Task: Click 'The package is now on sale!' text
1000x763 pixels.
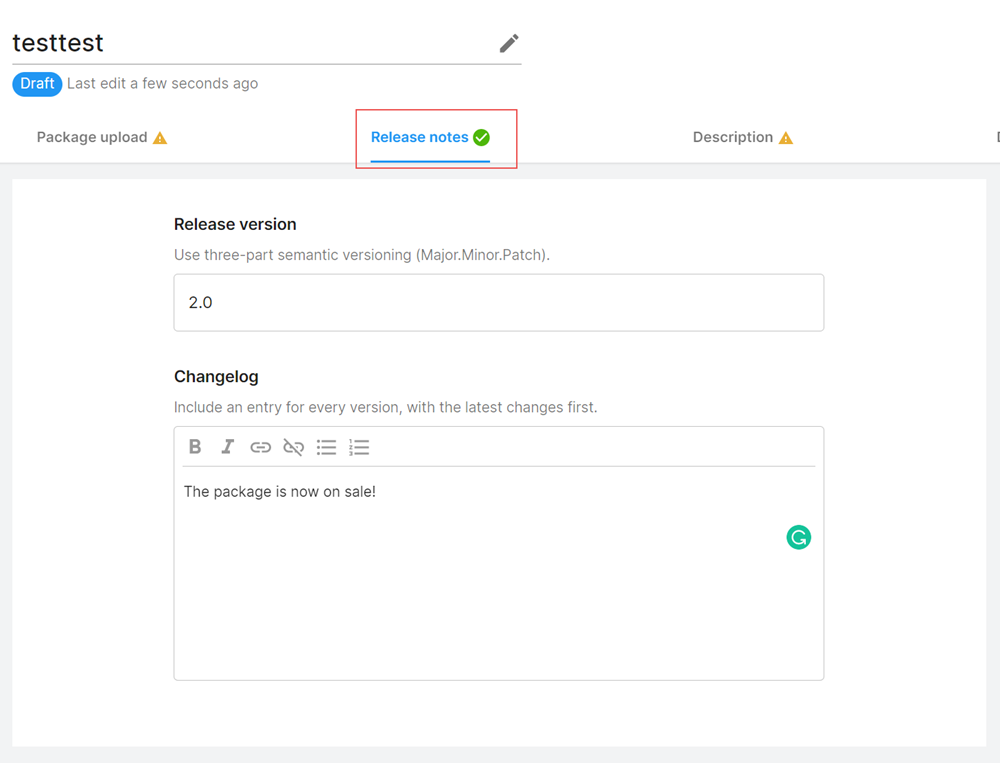Action: click(280, 491)
